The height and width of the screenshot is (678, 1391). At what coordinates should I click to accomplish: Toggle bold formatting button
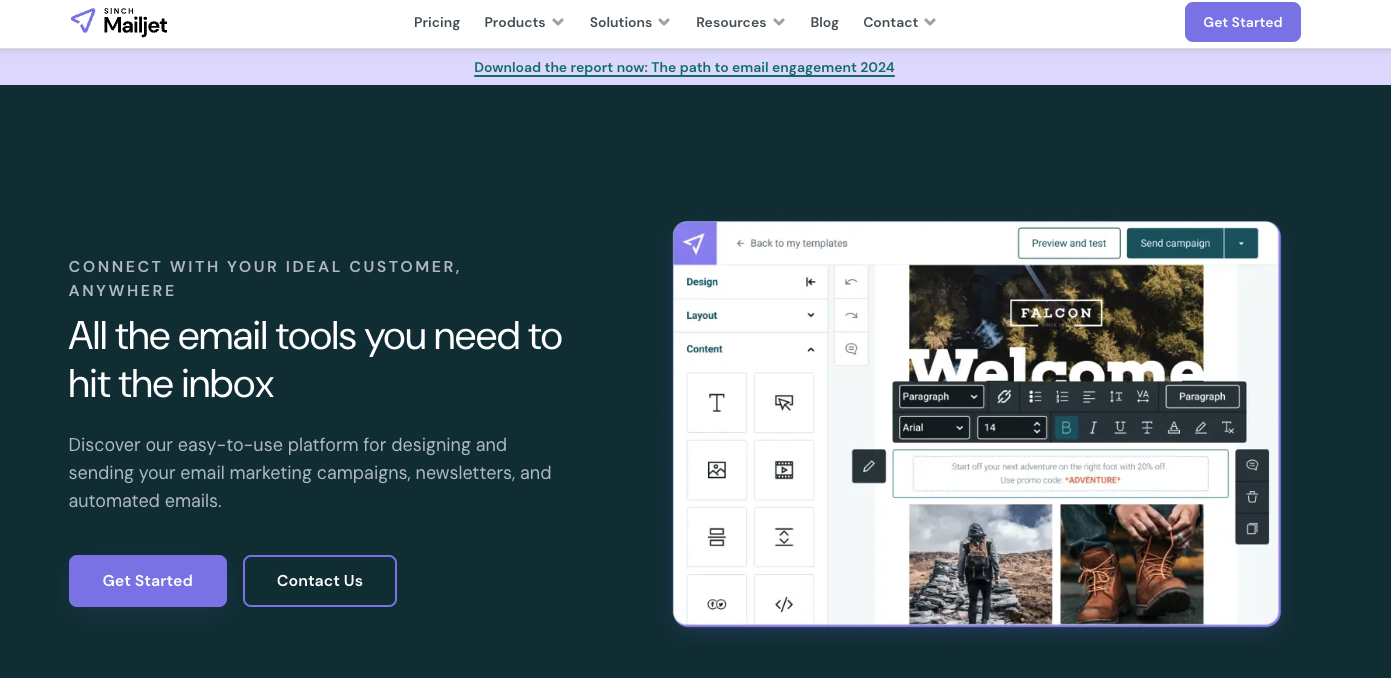(x=1066, y=428)
